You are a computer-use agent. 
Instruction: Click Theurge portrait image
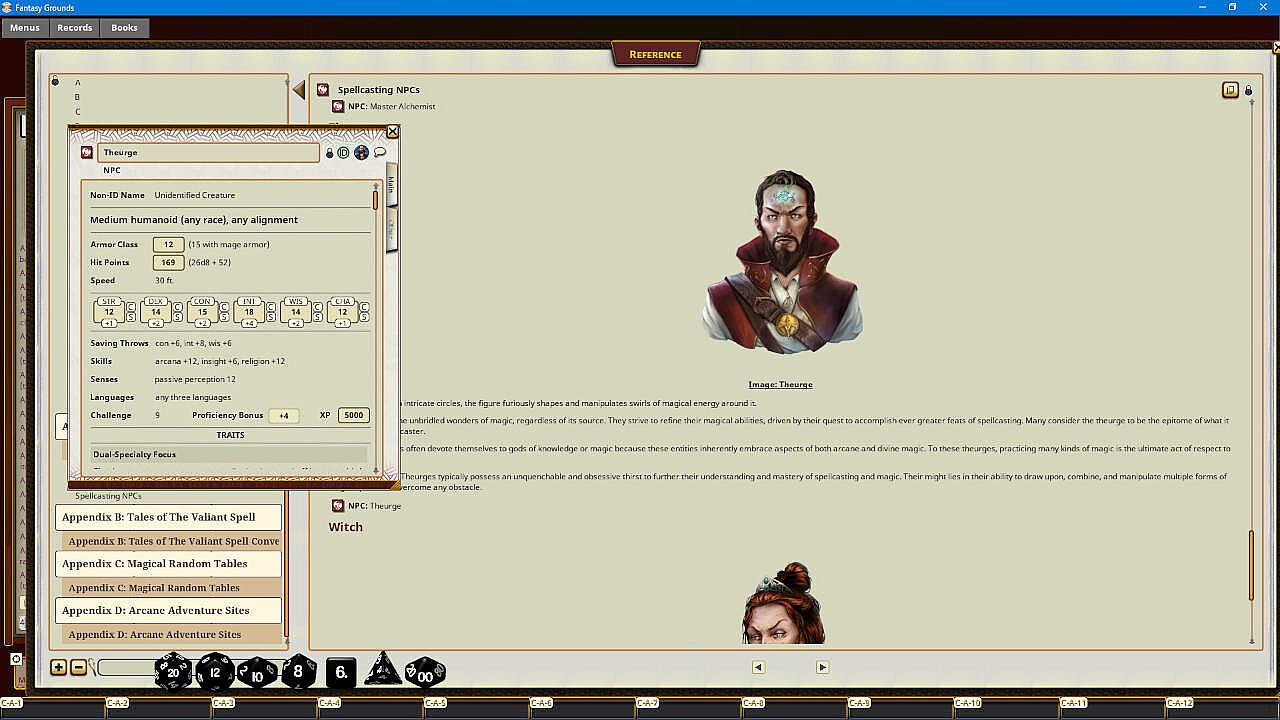pyautogui.click(x=782, y=262)
